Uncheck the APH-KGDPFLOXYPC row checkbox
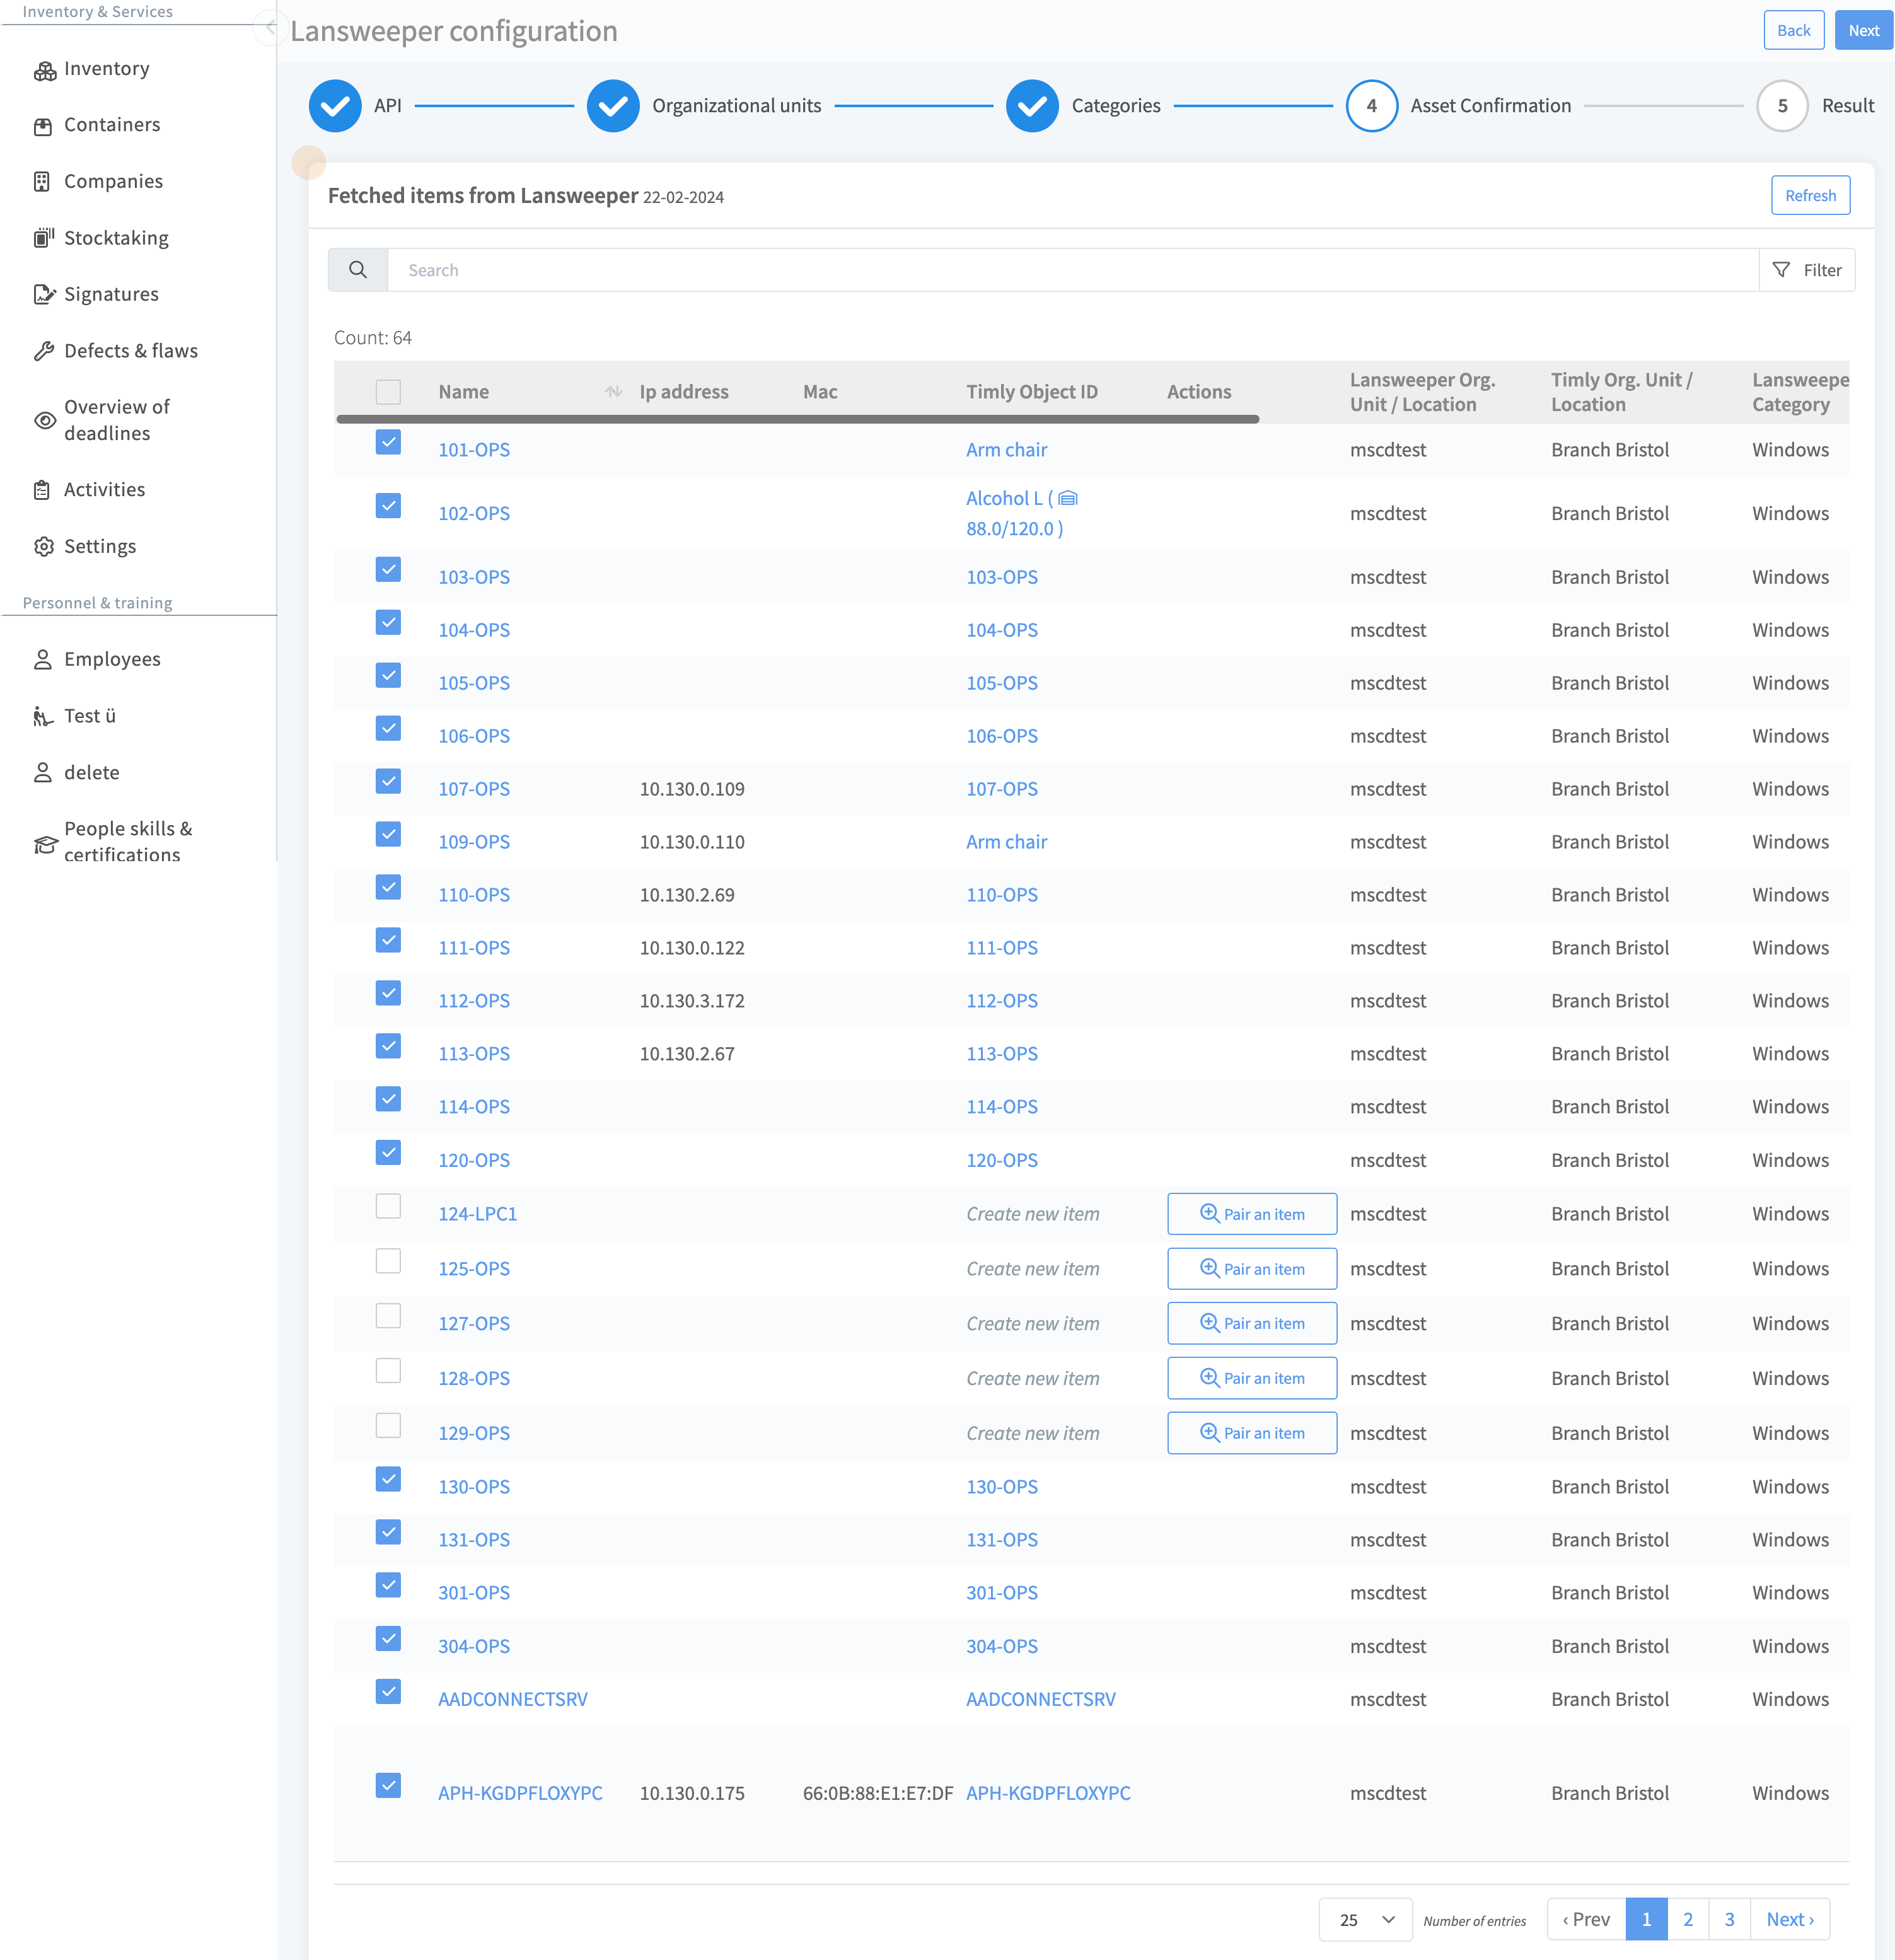The height and width of the screenshot is (1960, 1895). pos(388,1785)
